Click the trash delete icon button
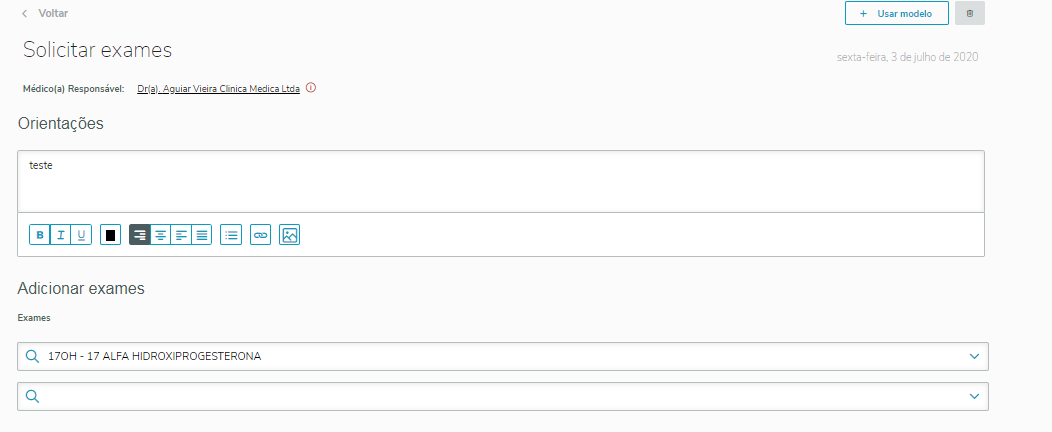 [969, 14]
